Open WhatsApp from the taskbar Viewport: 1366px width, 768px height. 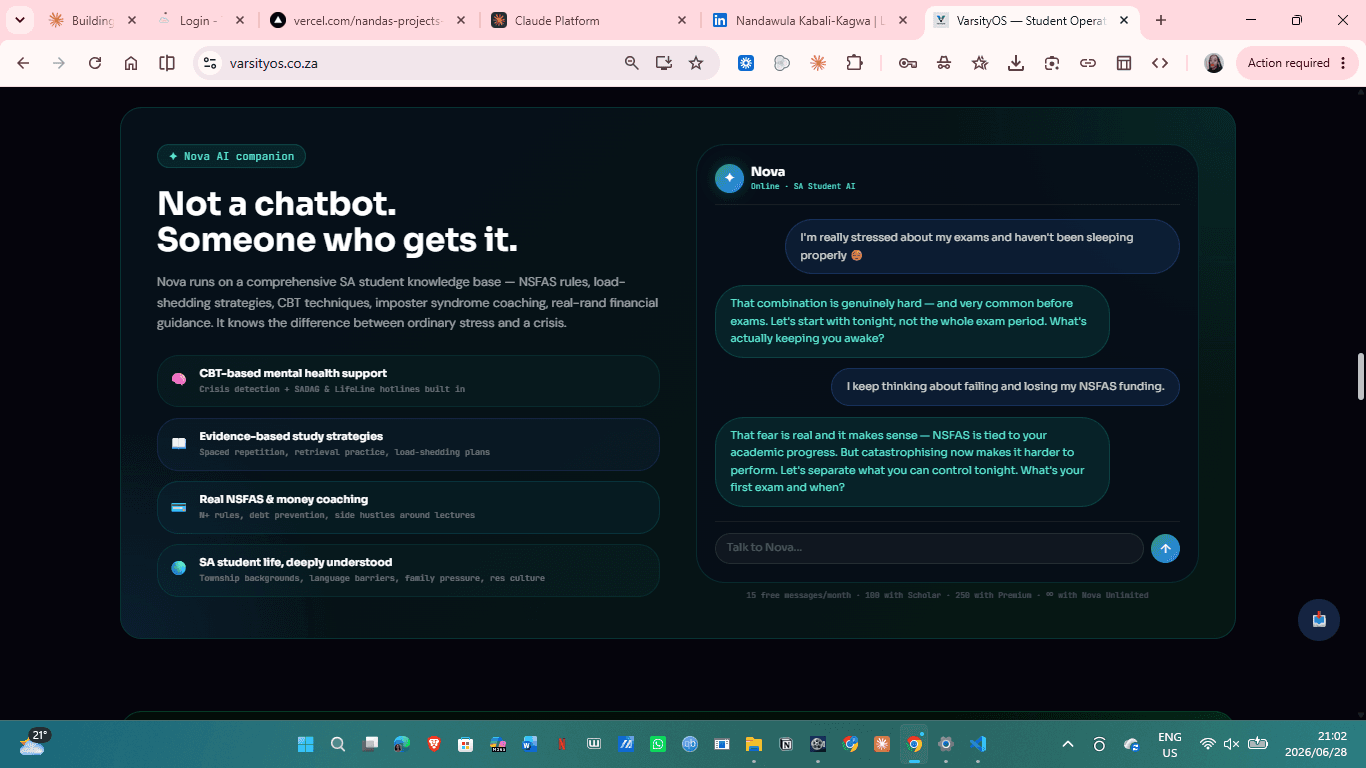click(657, 744)
